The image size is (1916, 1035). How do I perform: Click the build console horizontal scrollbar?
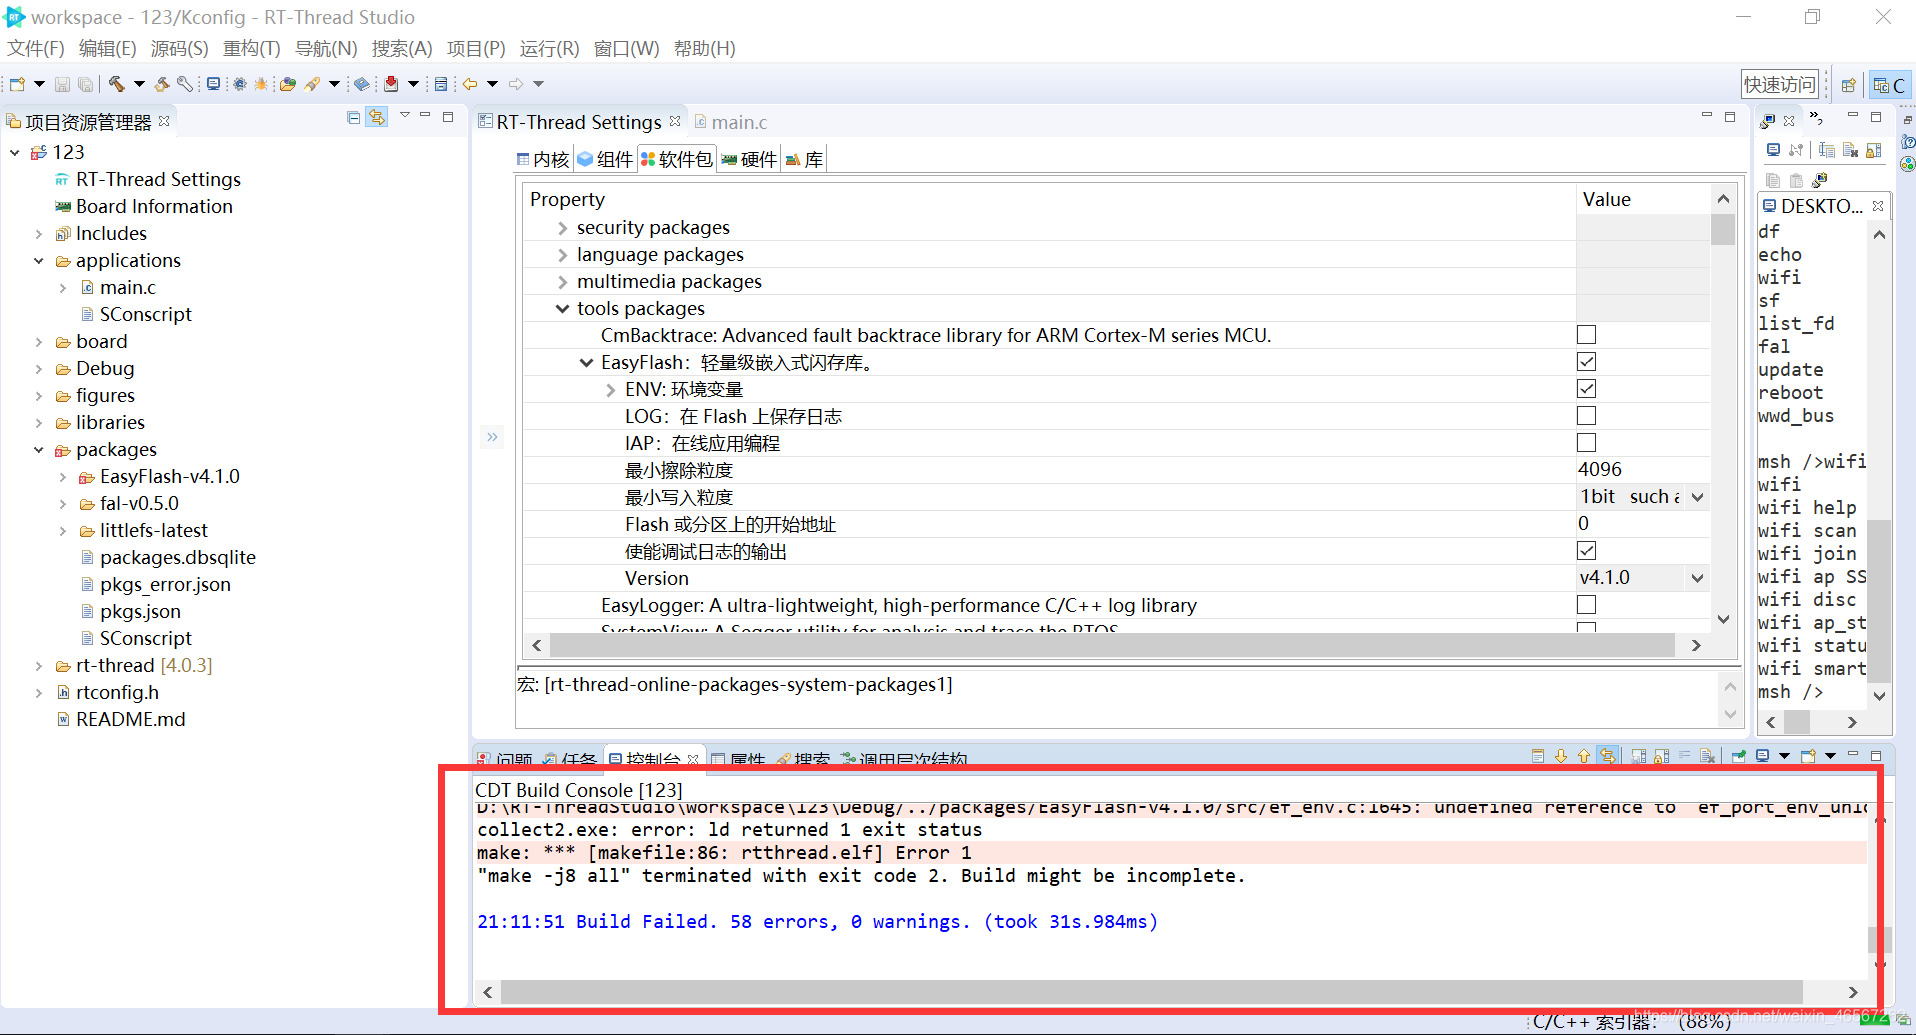(1151, 992)
